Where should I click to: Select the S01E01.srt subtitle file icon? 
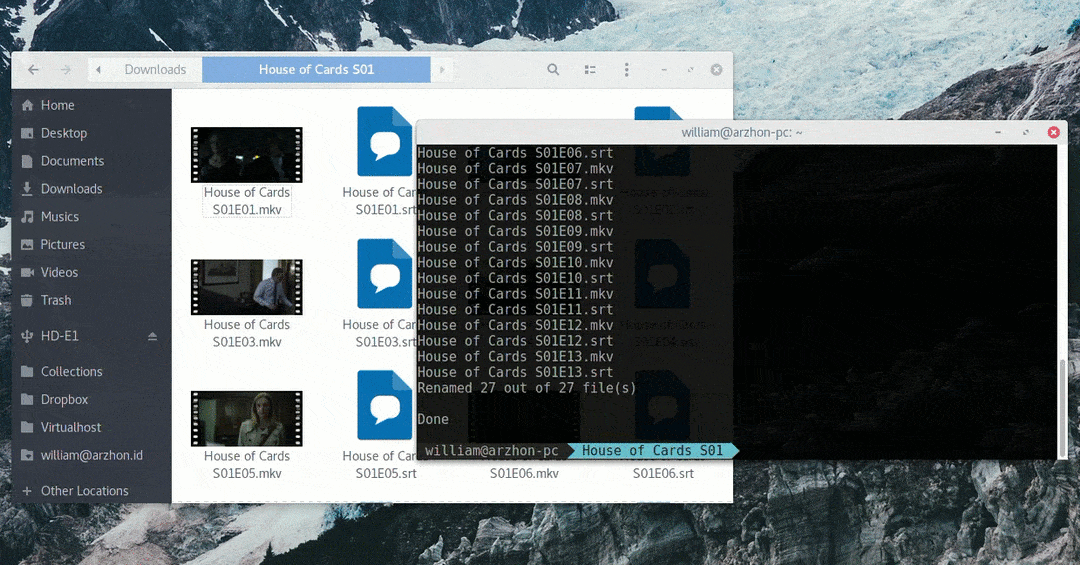(384, 141)
